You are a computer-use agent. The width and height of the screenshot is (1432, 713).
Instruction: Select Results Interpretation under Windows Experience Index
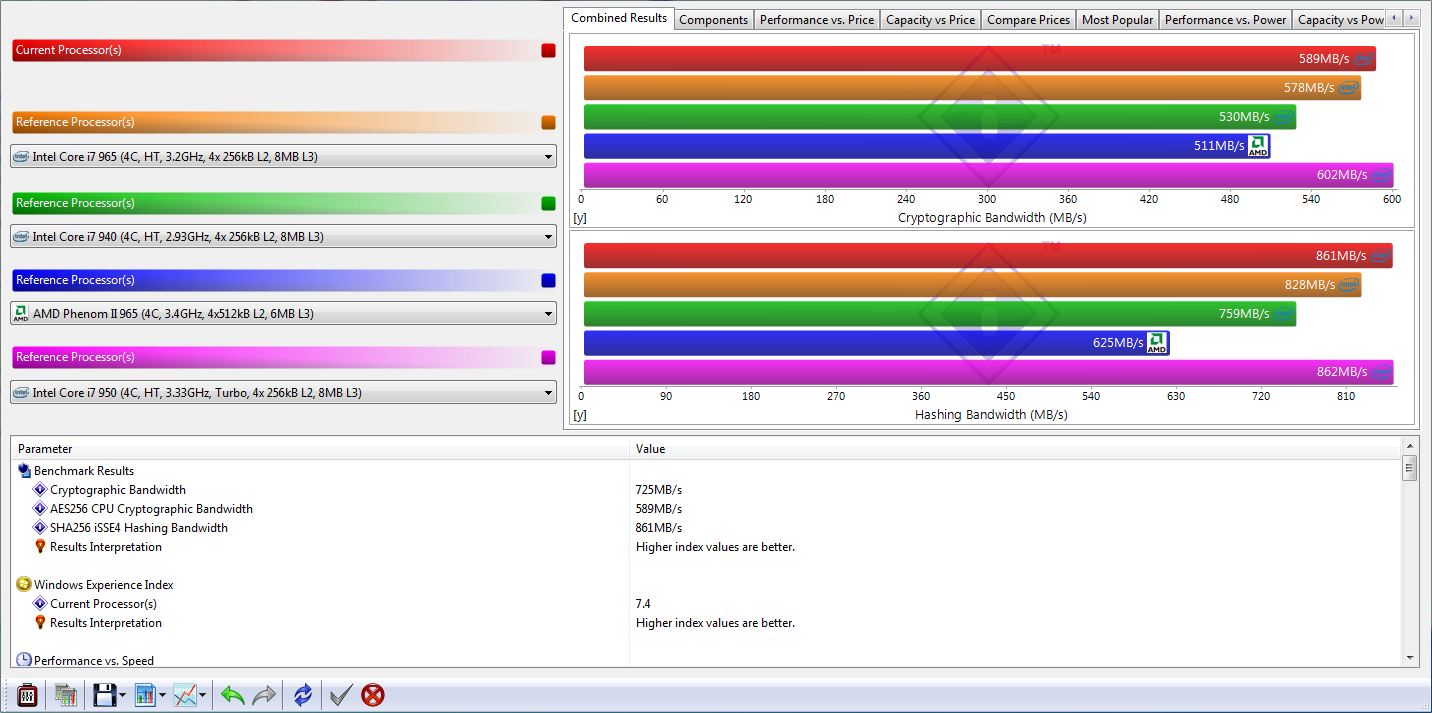click(106, 623)
